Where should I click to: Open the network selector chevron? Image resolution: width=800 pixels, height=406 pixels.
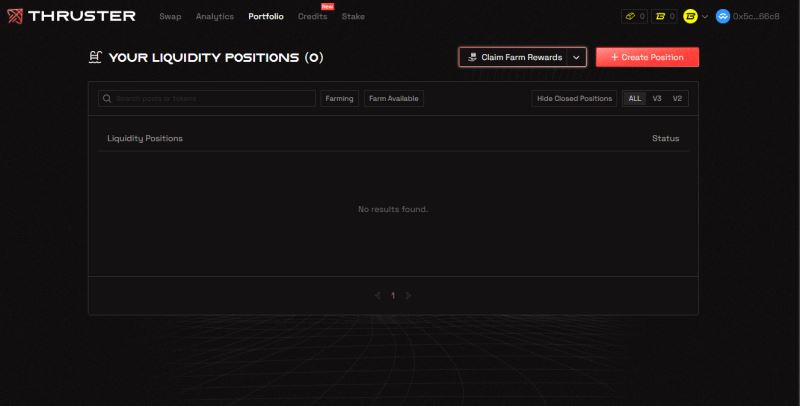click(x=705, y=17)
